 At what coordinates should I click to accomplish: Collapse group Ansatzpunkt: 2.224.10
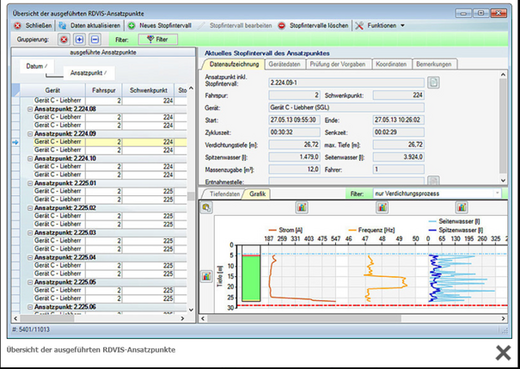tap(30, 158)
